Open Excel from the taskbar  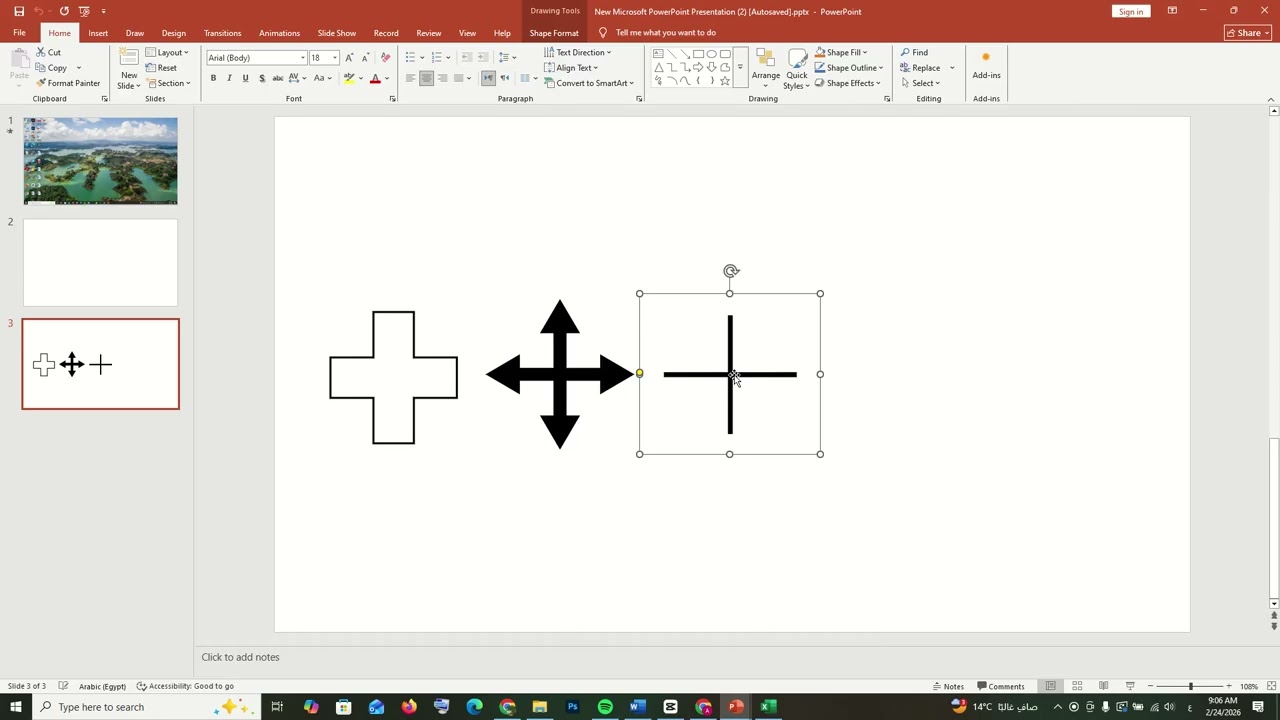(x=768, y=707)
